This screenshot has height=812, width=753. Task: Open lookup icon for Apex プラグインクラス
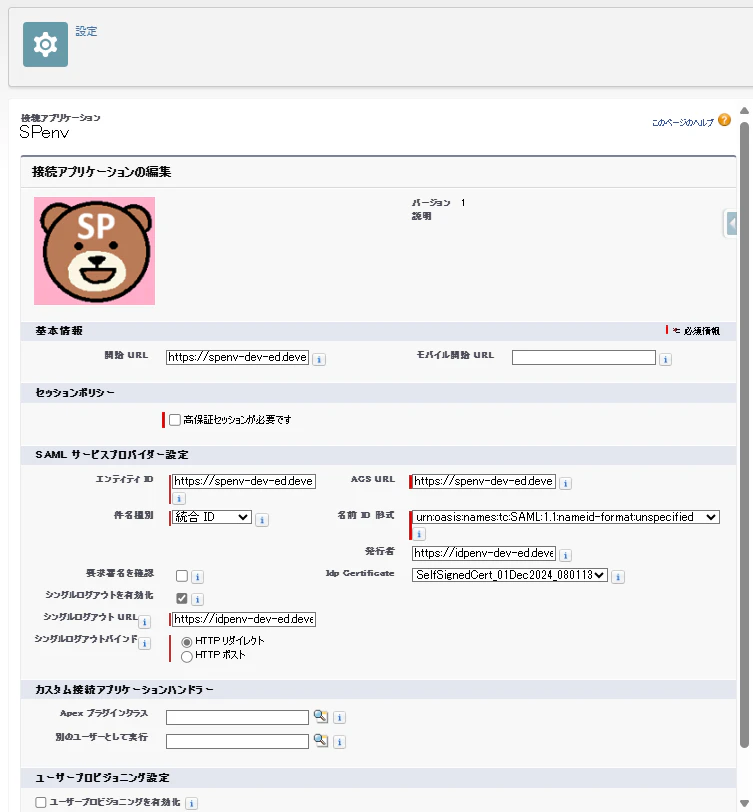[321, 716]
